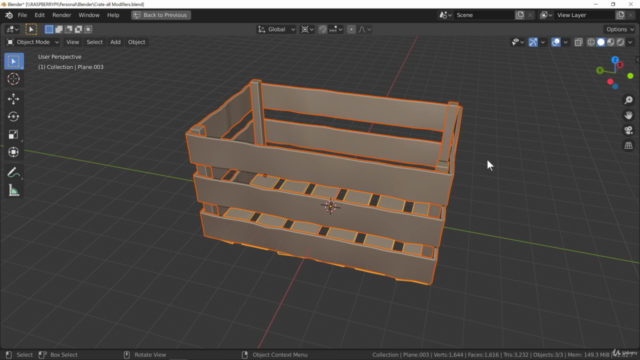Viewport: 640px width, 360px height.
Task: Expand the Options dropdown
Action: (620, 29)
